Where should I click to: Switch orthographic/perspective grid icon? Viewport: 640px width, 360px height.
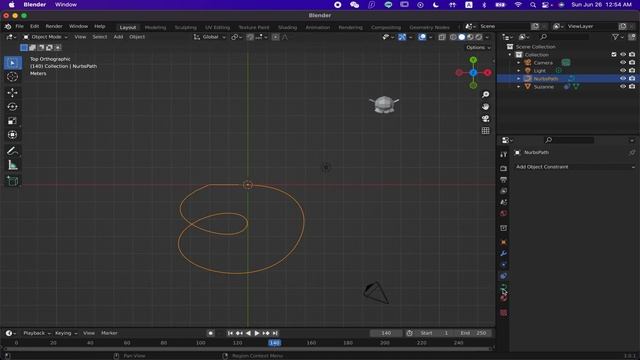pyautogui.click(x=485, y=131)
